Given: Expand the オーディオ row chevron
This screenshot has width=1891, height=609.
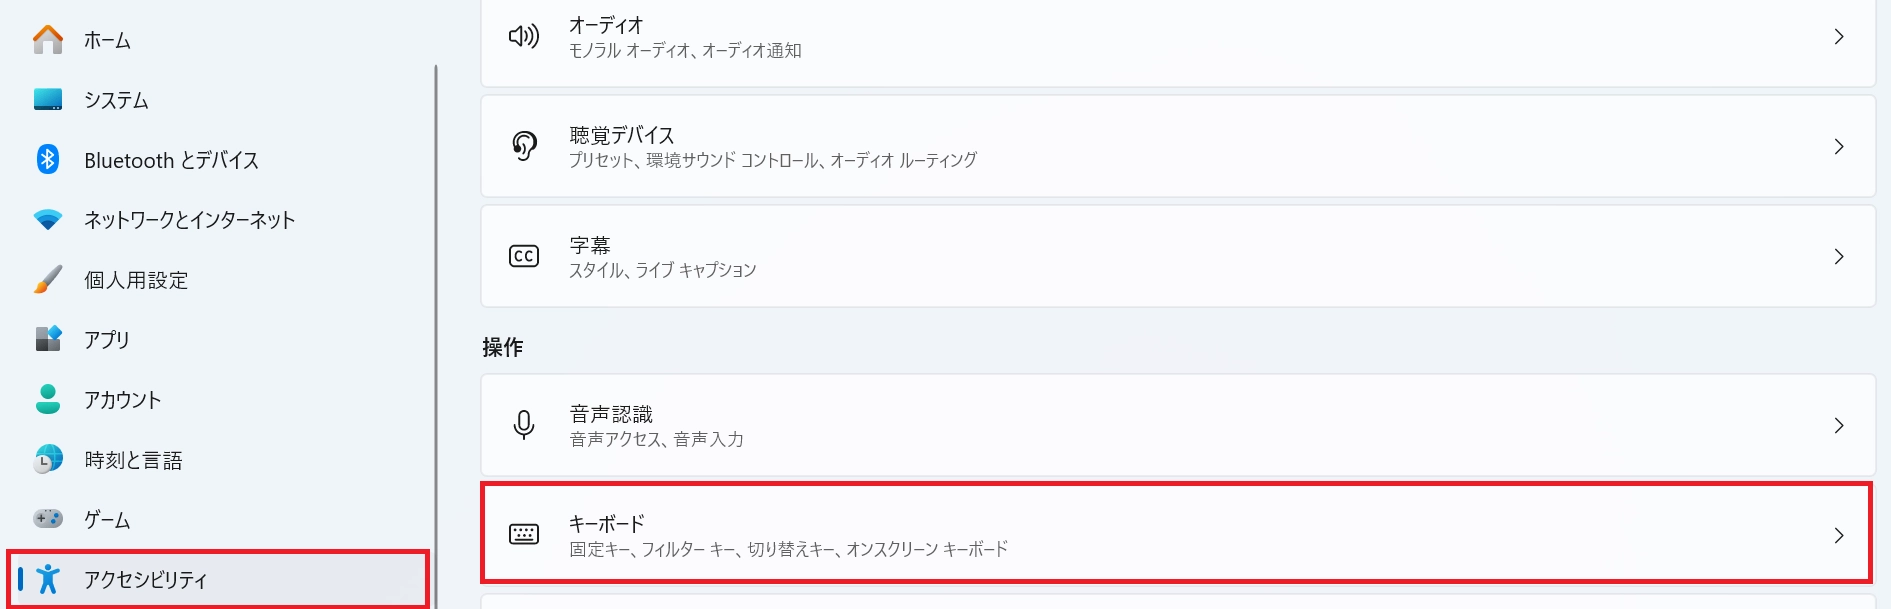Looking at the screenshot, I should click(1838, 37).
